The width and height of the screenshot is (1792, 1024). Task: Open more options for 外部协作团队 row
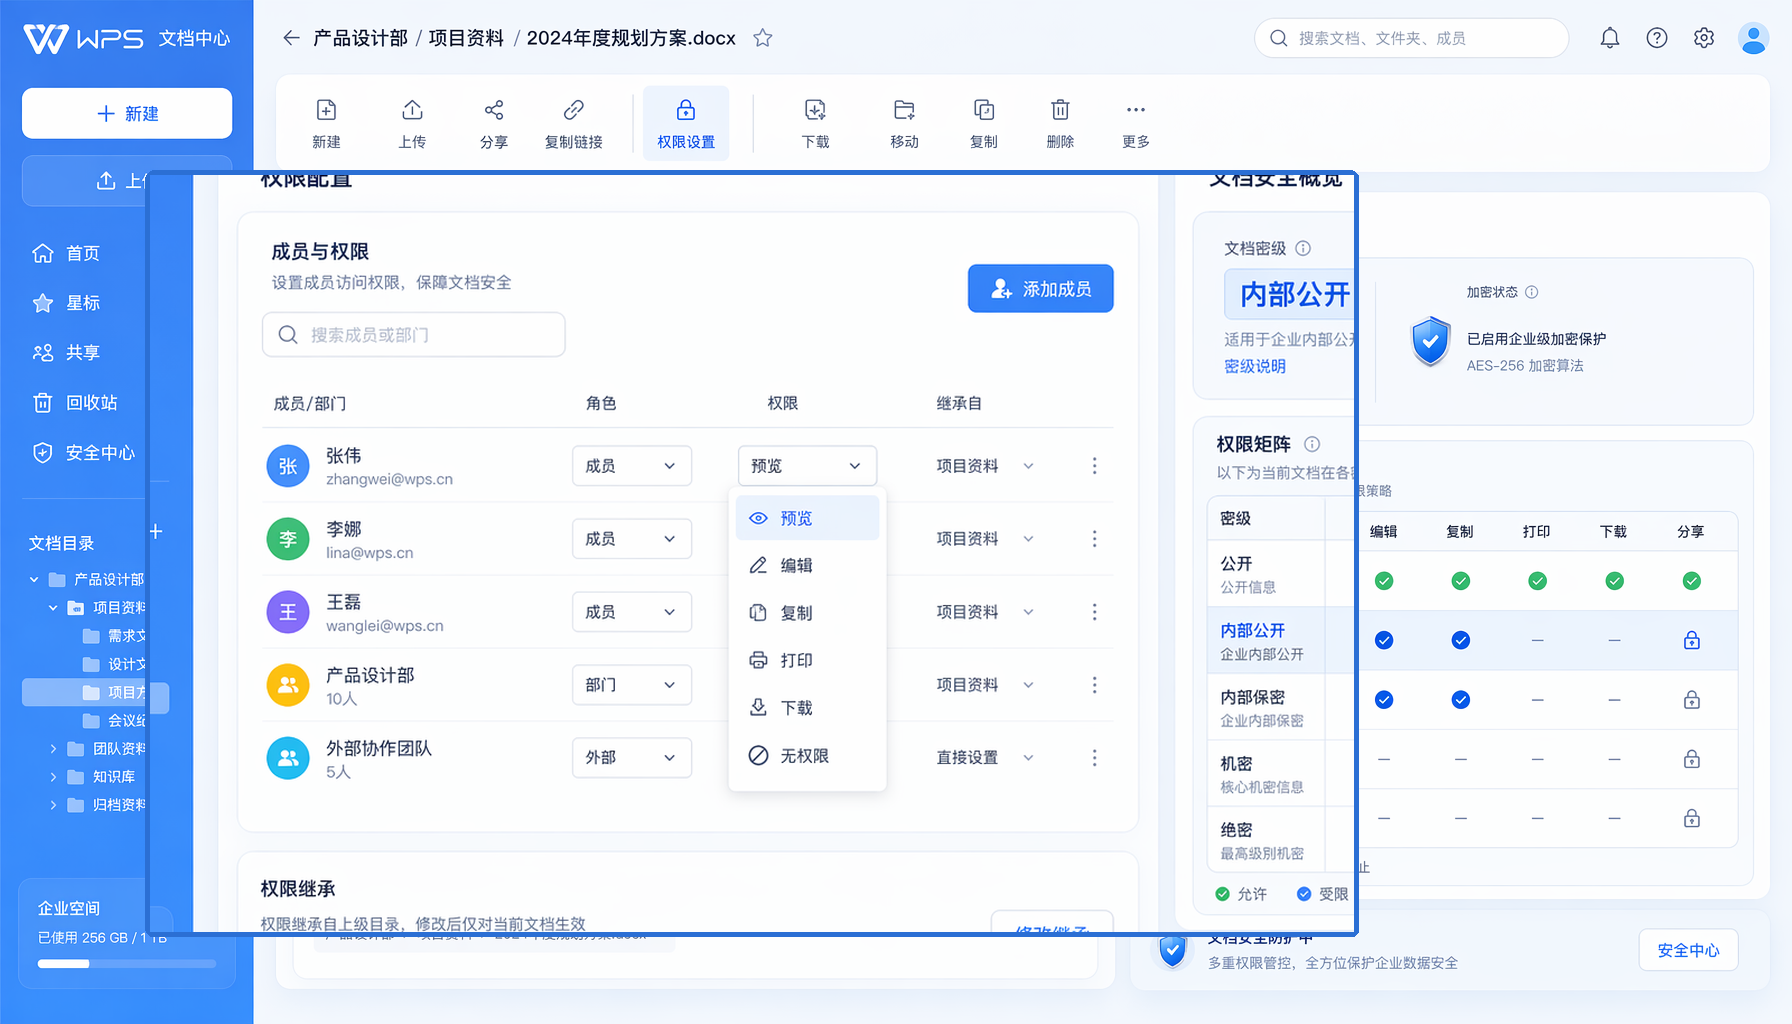1094,758
